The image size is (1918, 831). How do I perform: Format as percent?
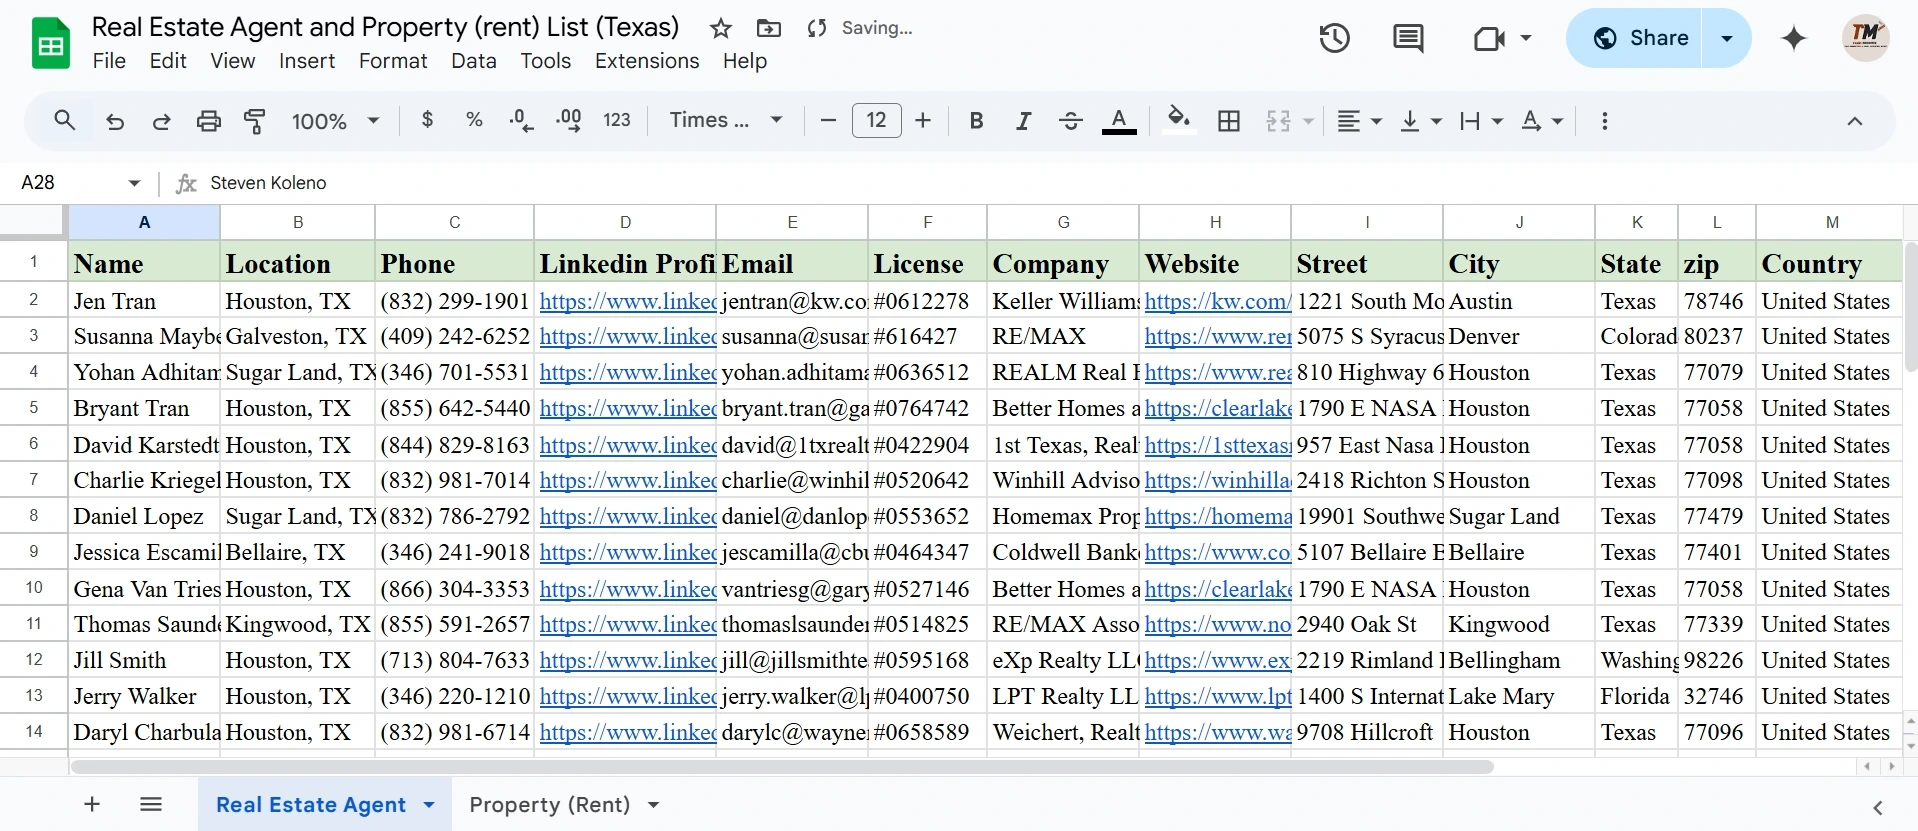click(x=474, y=120)
